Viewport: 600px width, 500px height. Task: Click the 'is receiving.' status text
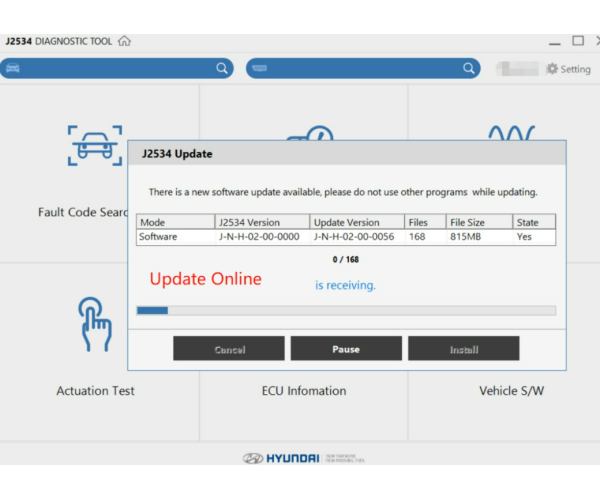(345, 285)
